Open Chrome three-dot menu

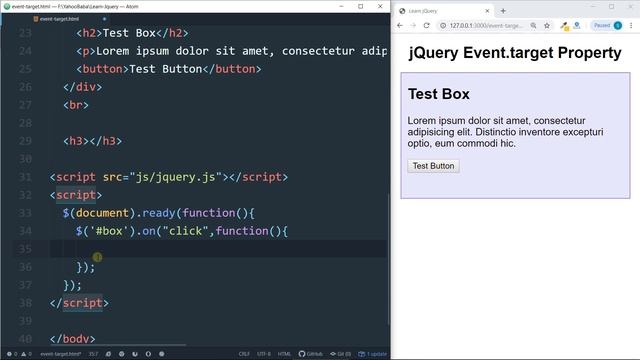coord(631,25)
